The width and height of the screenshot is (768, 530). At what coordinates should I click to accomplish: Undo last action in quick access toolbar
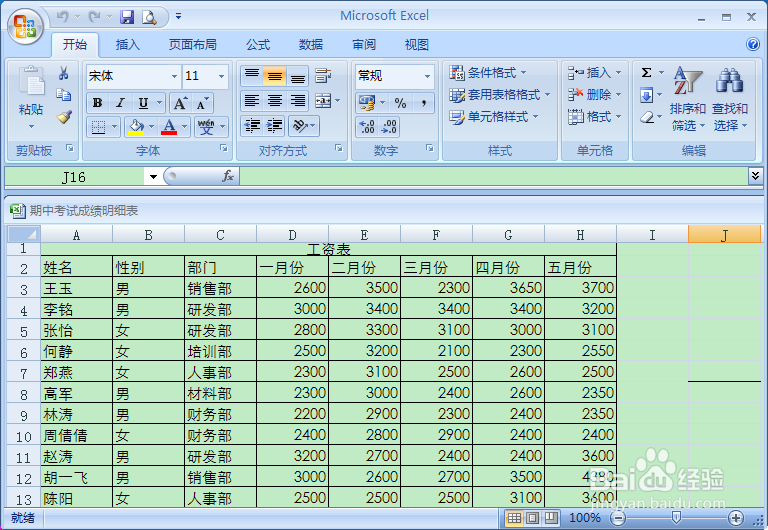[x=62, y=17]
